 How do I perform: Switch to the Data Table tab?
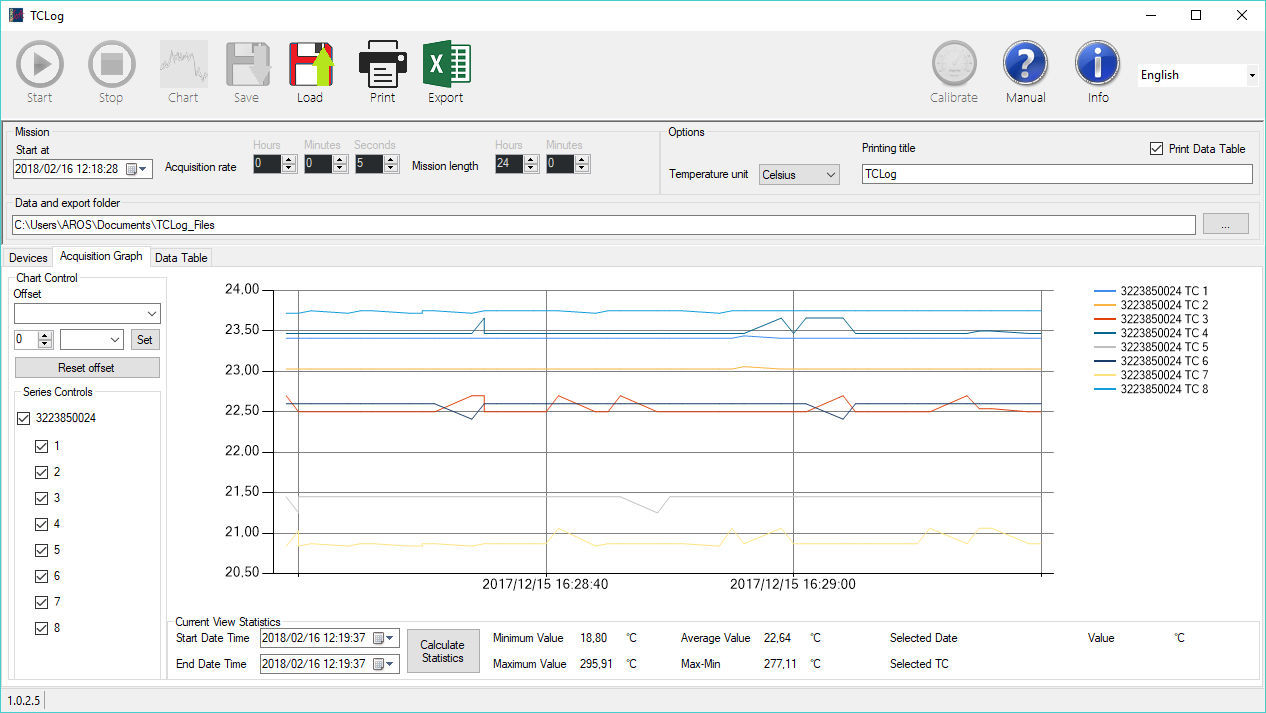tap(180, 257)
